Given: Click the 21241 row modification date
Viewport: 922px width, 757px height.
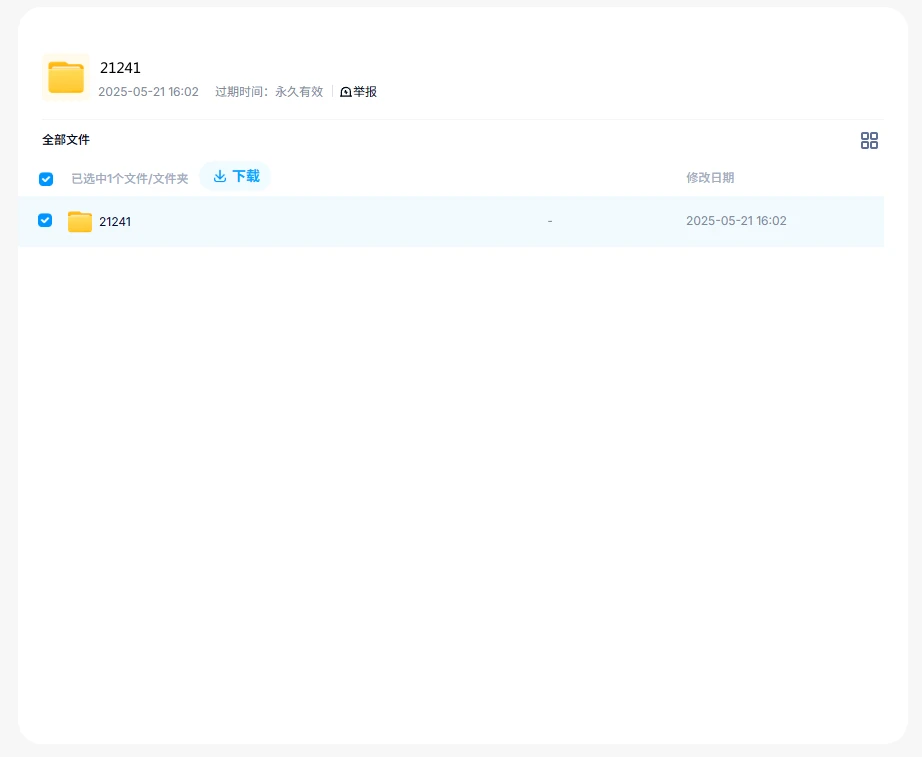Looking at the screenshot, I should tap(736, 221).
